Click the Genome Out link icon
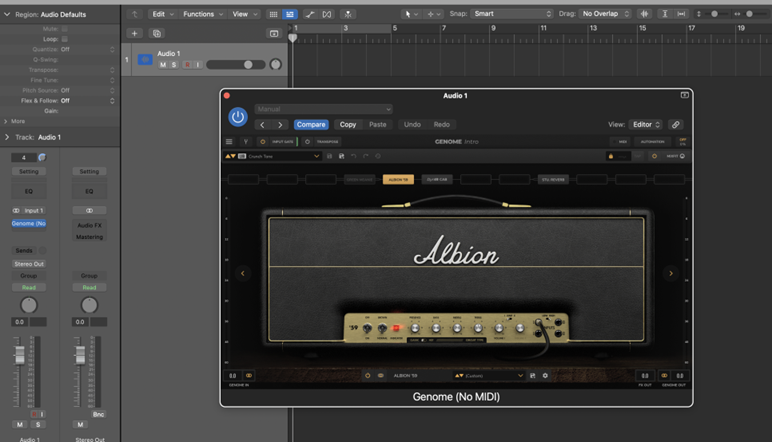Screen dimensions: 772x442 pyautogui.click(x=664, y=376)
